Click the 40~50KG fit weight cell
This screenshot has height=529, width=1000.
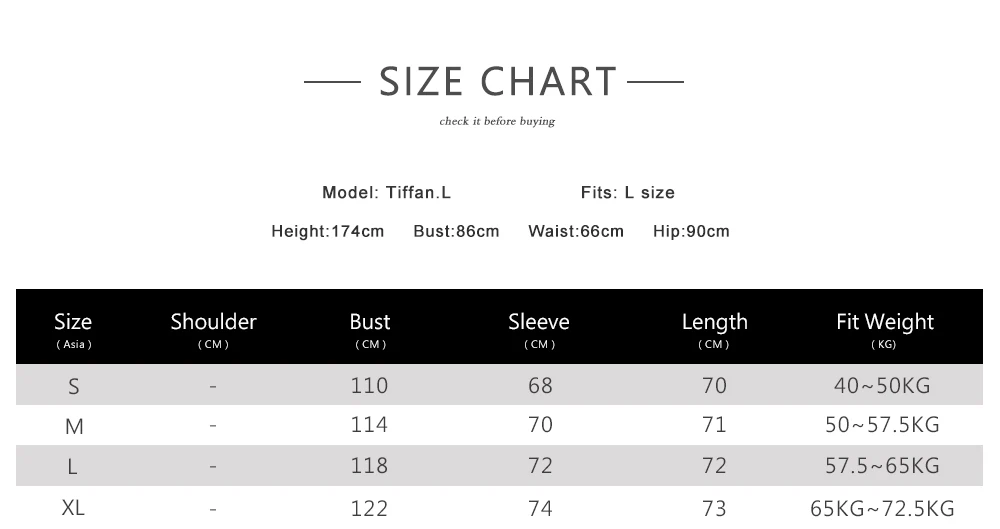point(882,385)
